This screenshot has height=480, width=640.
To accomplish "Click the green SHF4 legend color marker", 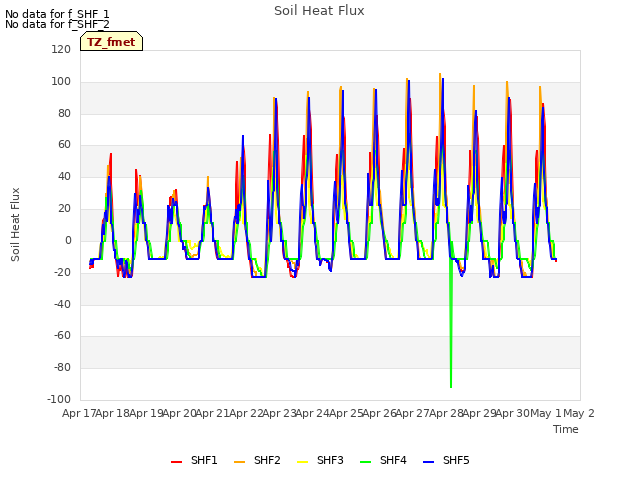I will [x=366, y=462].
